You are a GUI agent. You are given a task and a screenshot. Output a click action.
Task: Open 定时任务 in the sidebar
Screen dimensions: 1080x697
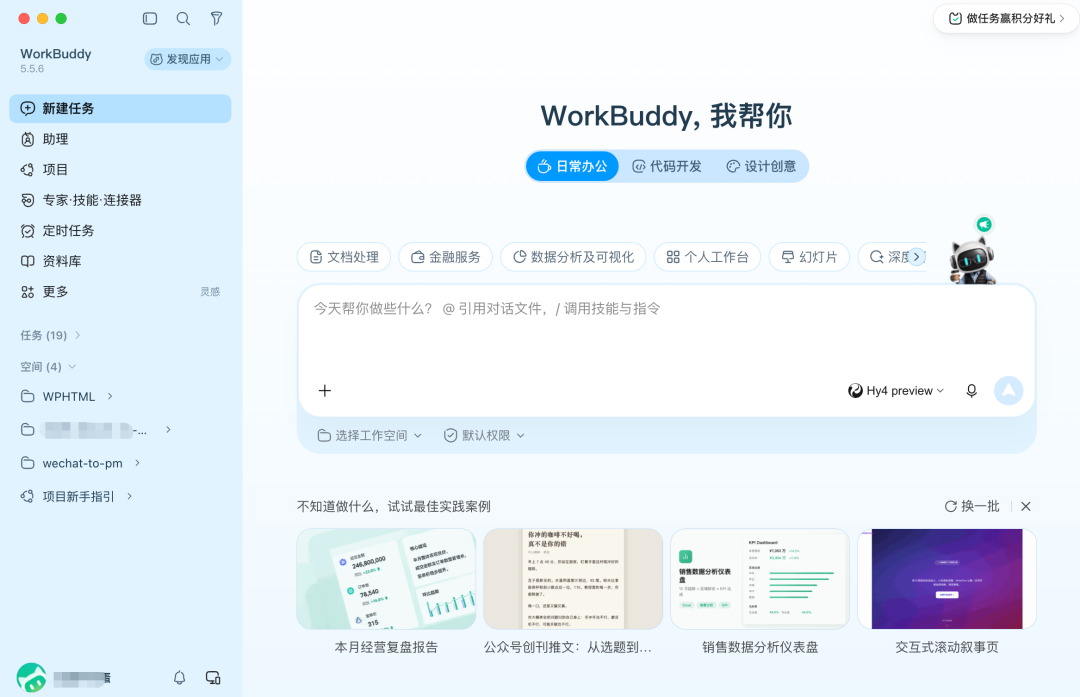pos(120,231)
